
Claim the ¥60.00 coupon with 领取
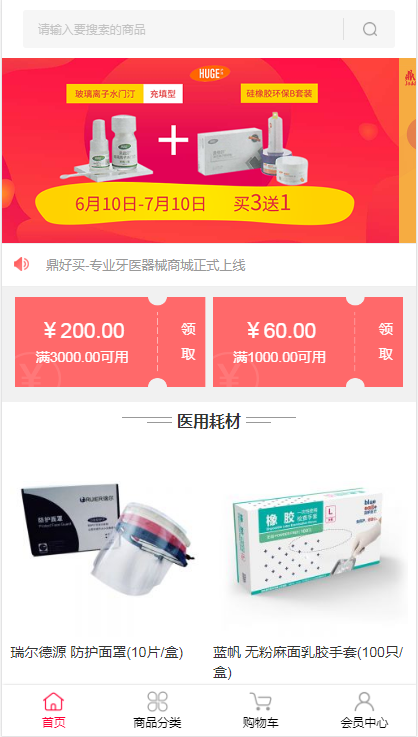pos(386,342)
